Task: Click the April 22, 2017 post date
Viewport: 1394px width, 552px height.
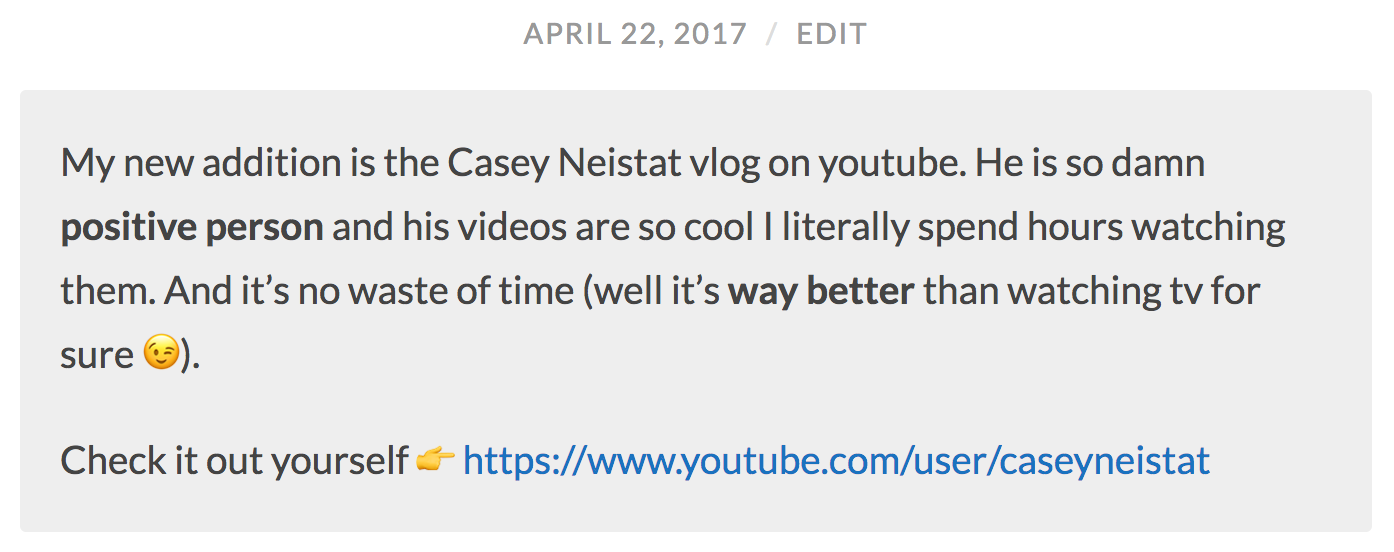Action: pos(635,34)
